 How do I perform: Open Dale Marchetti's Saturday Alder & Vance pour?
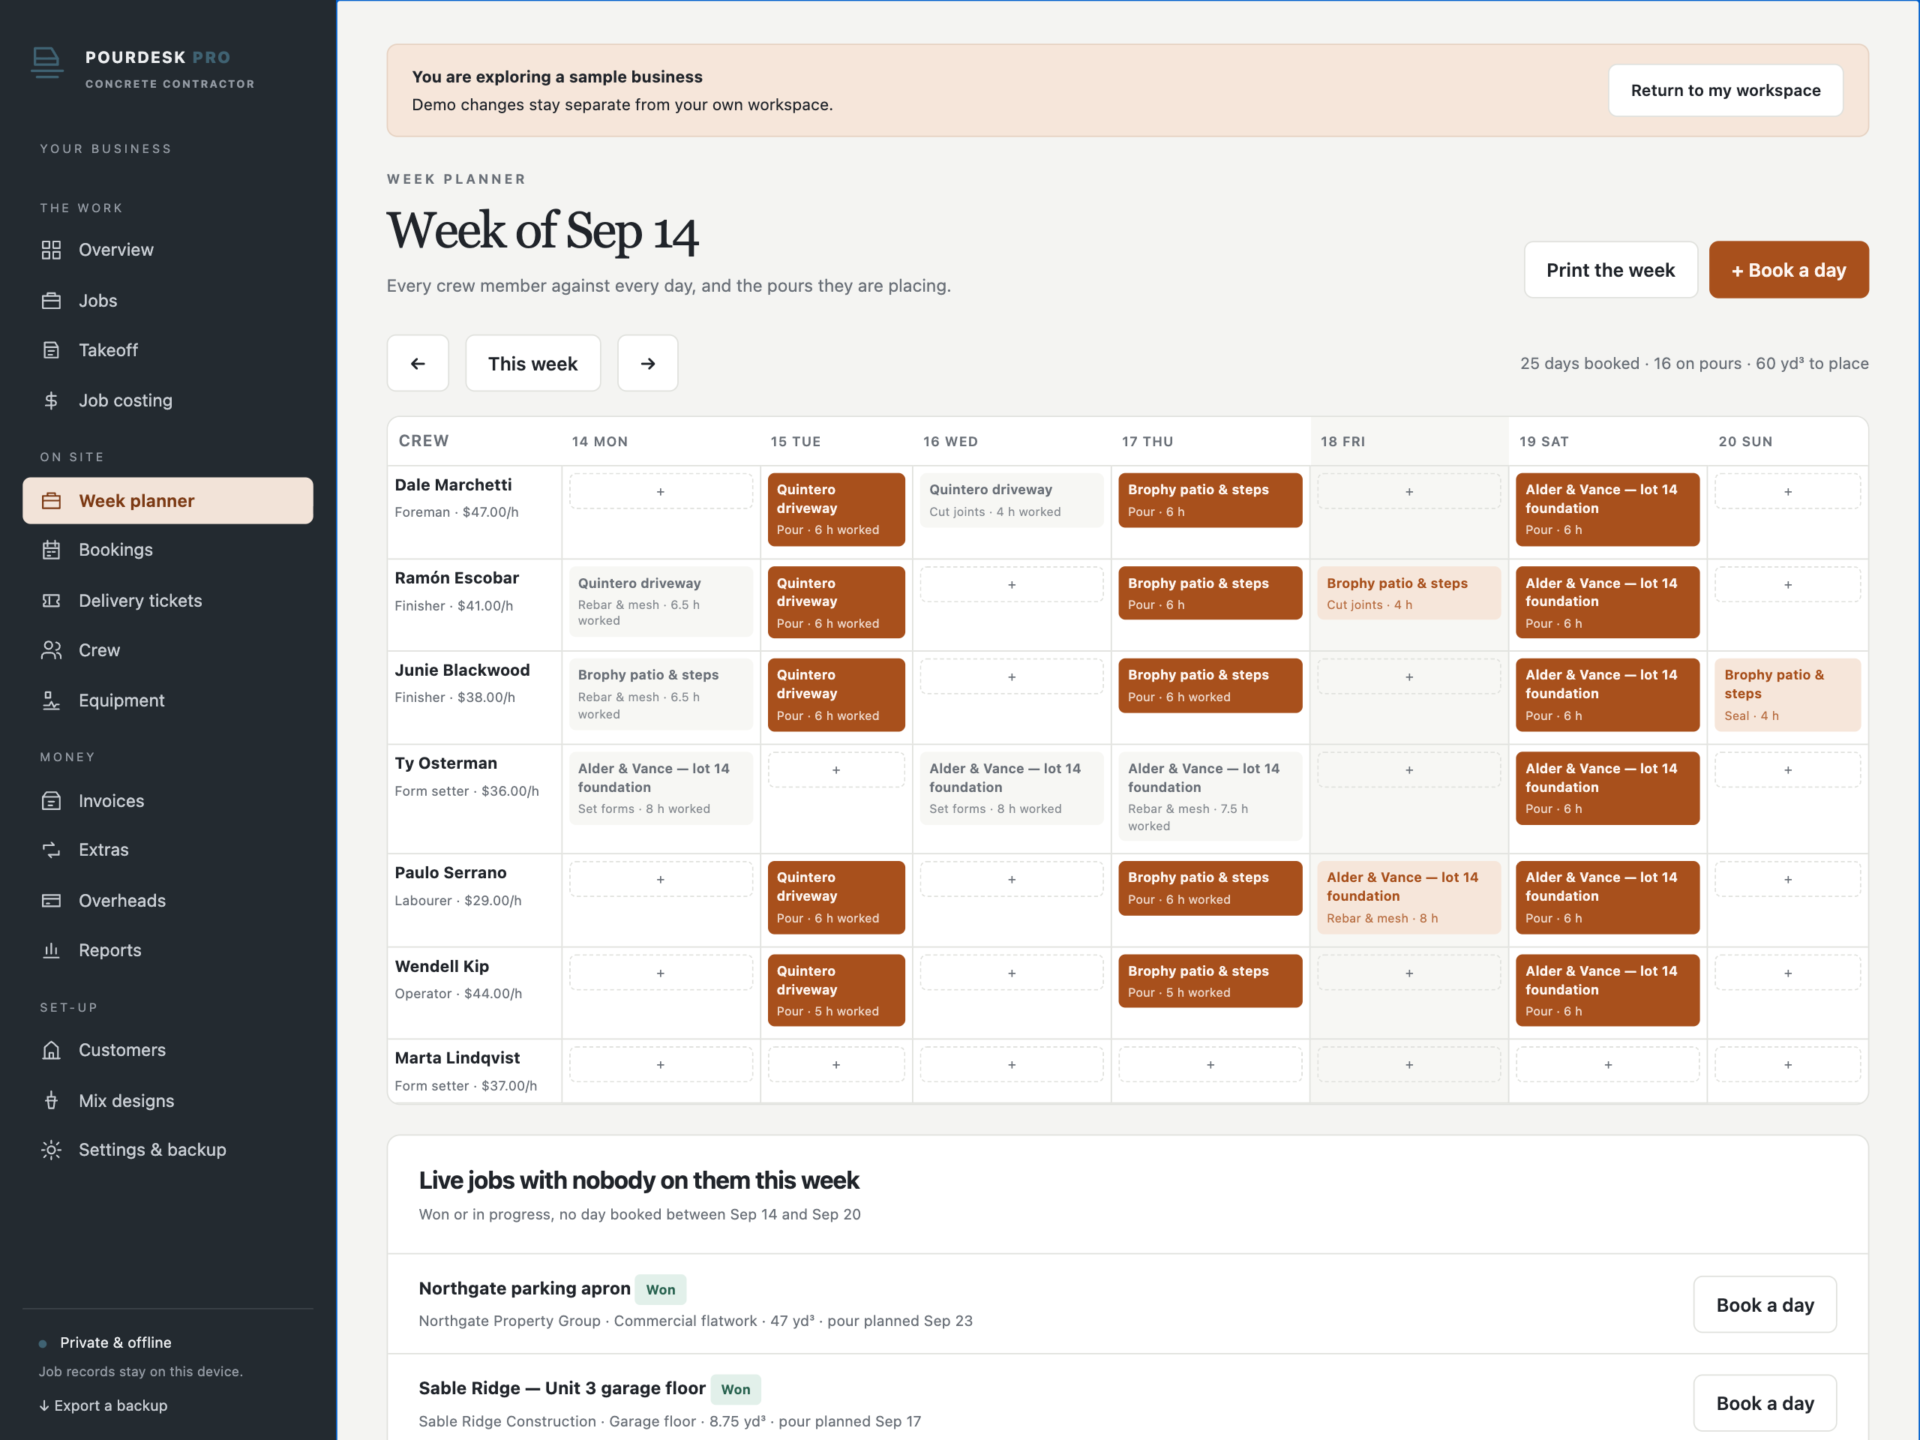tap(1607, 509)
